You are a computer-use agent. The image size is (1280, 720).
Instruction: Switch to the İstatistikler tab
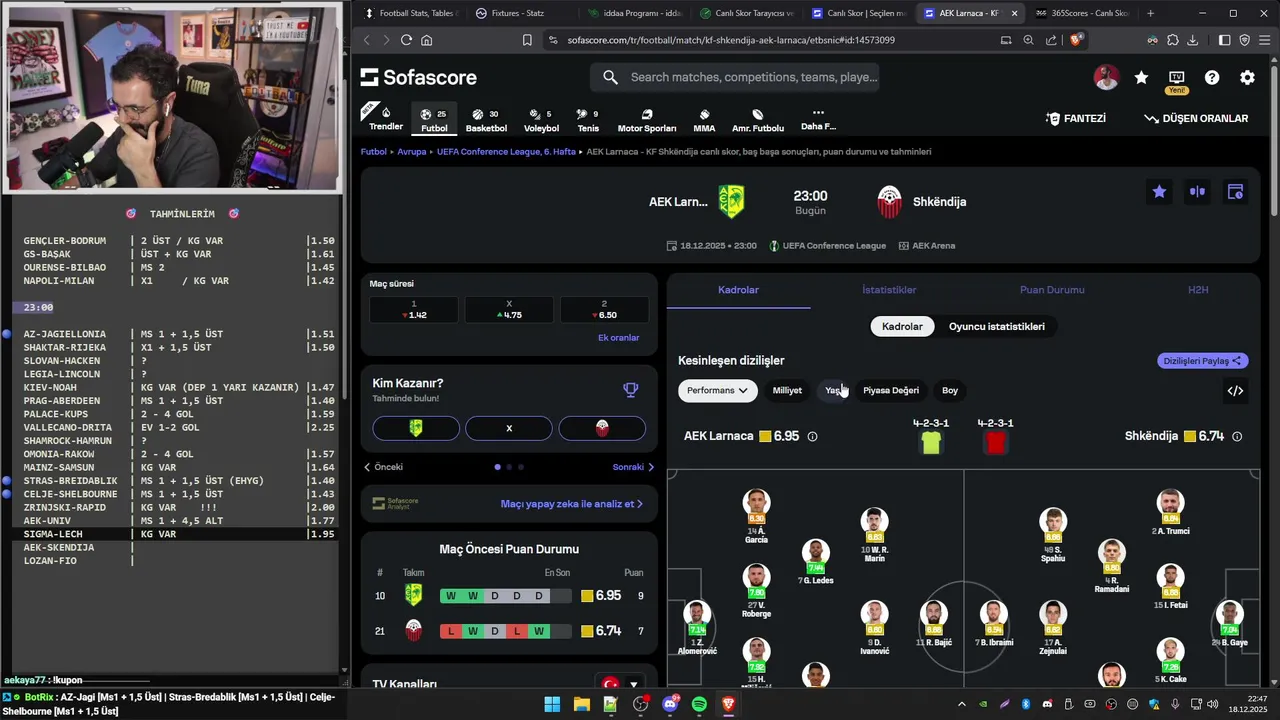click(889, 290)
